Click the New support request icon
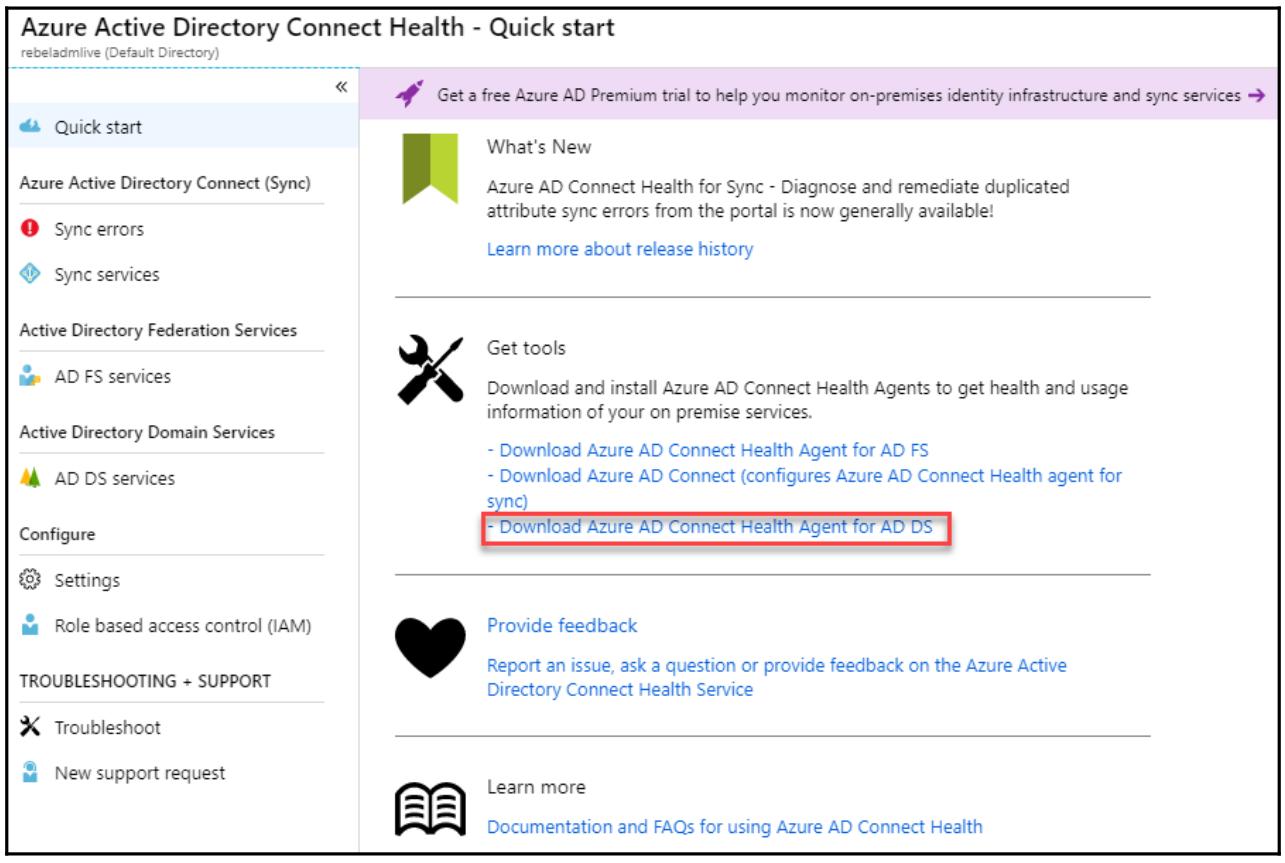This screenshot has width=1285, height=863. point(31,773)
